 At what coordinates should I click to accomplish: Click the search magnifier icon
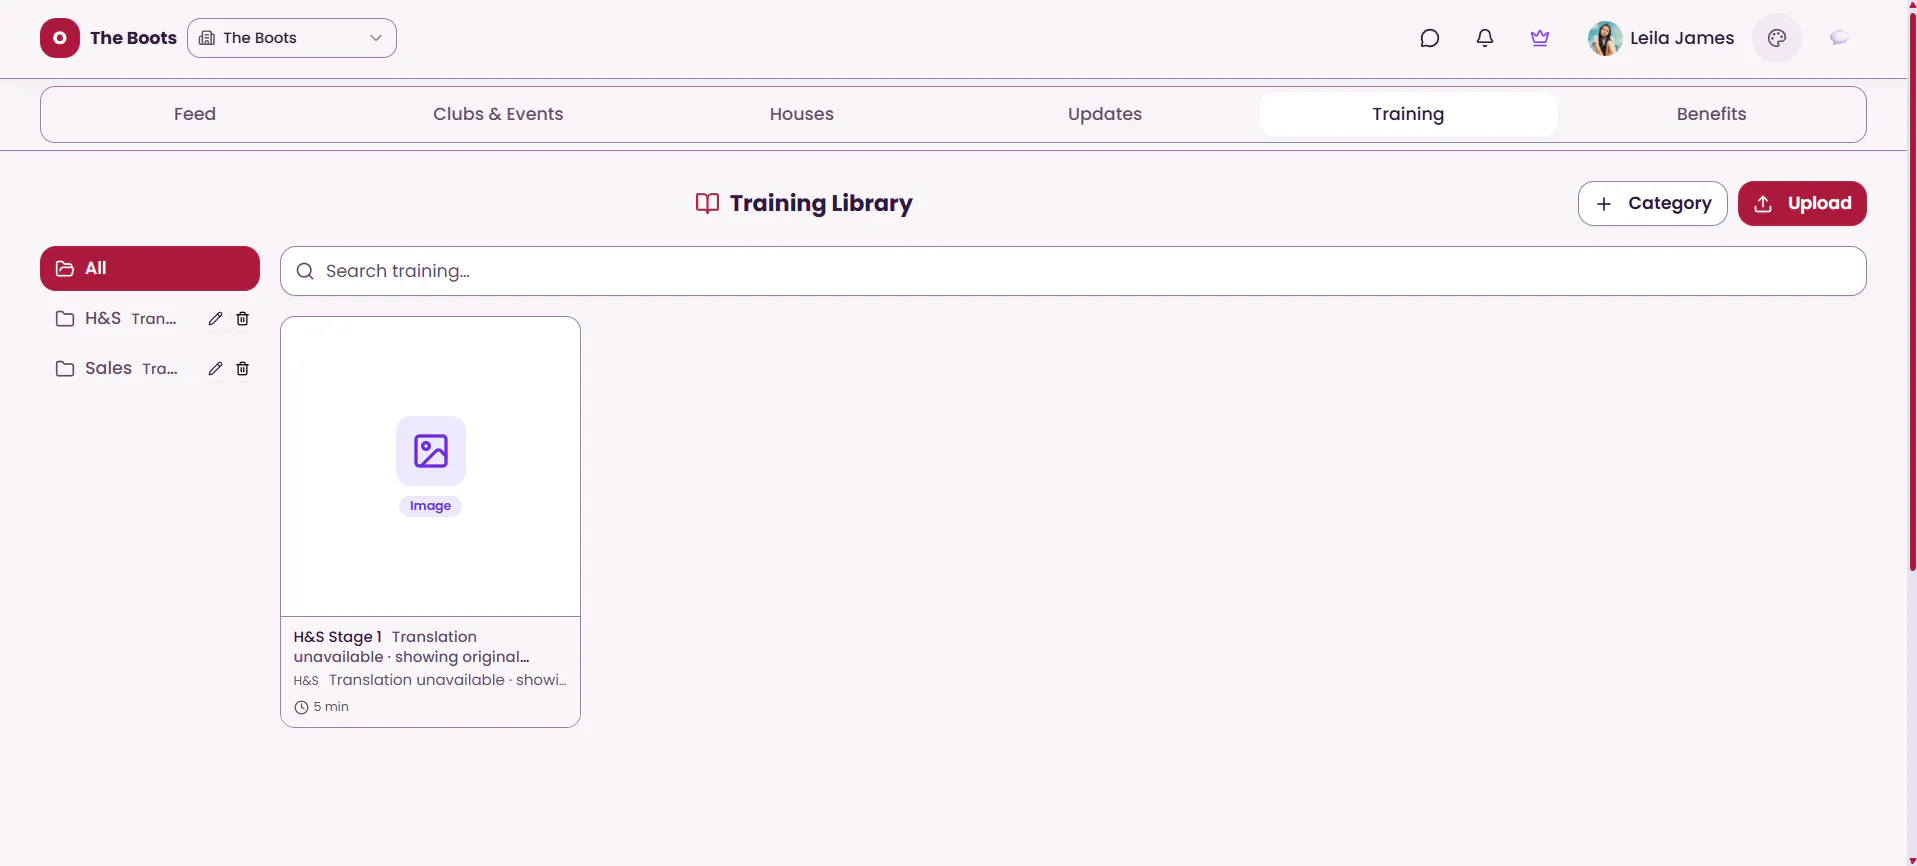305,271
